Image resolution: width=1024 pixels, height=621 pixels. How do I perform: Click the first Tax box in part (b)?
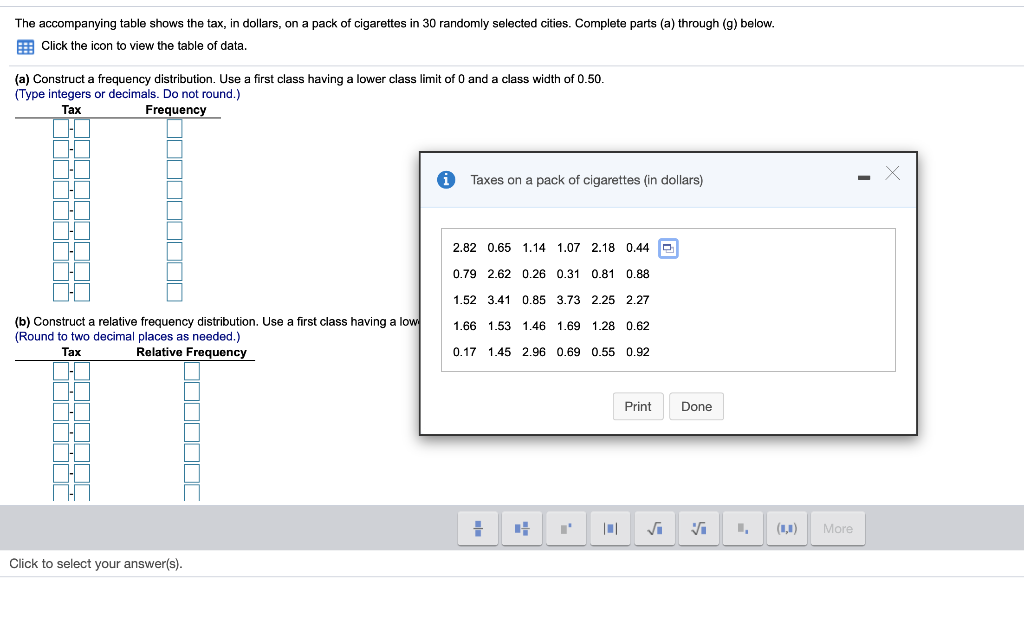coord(60,370)
